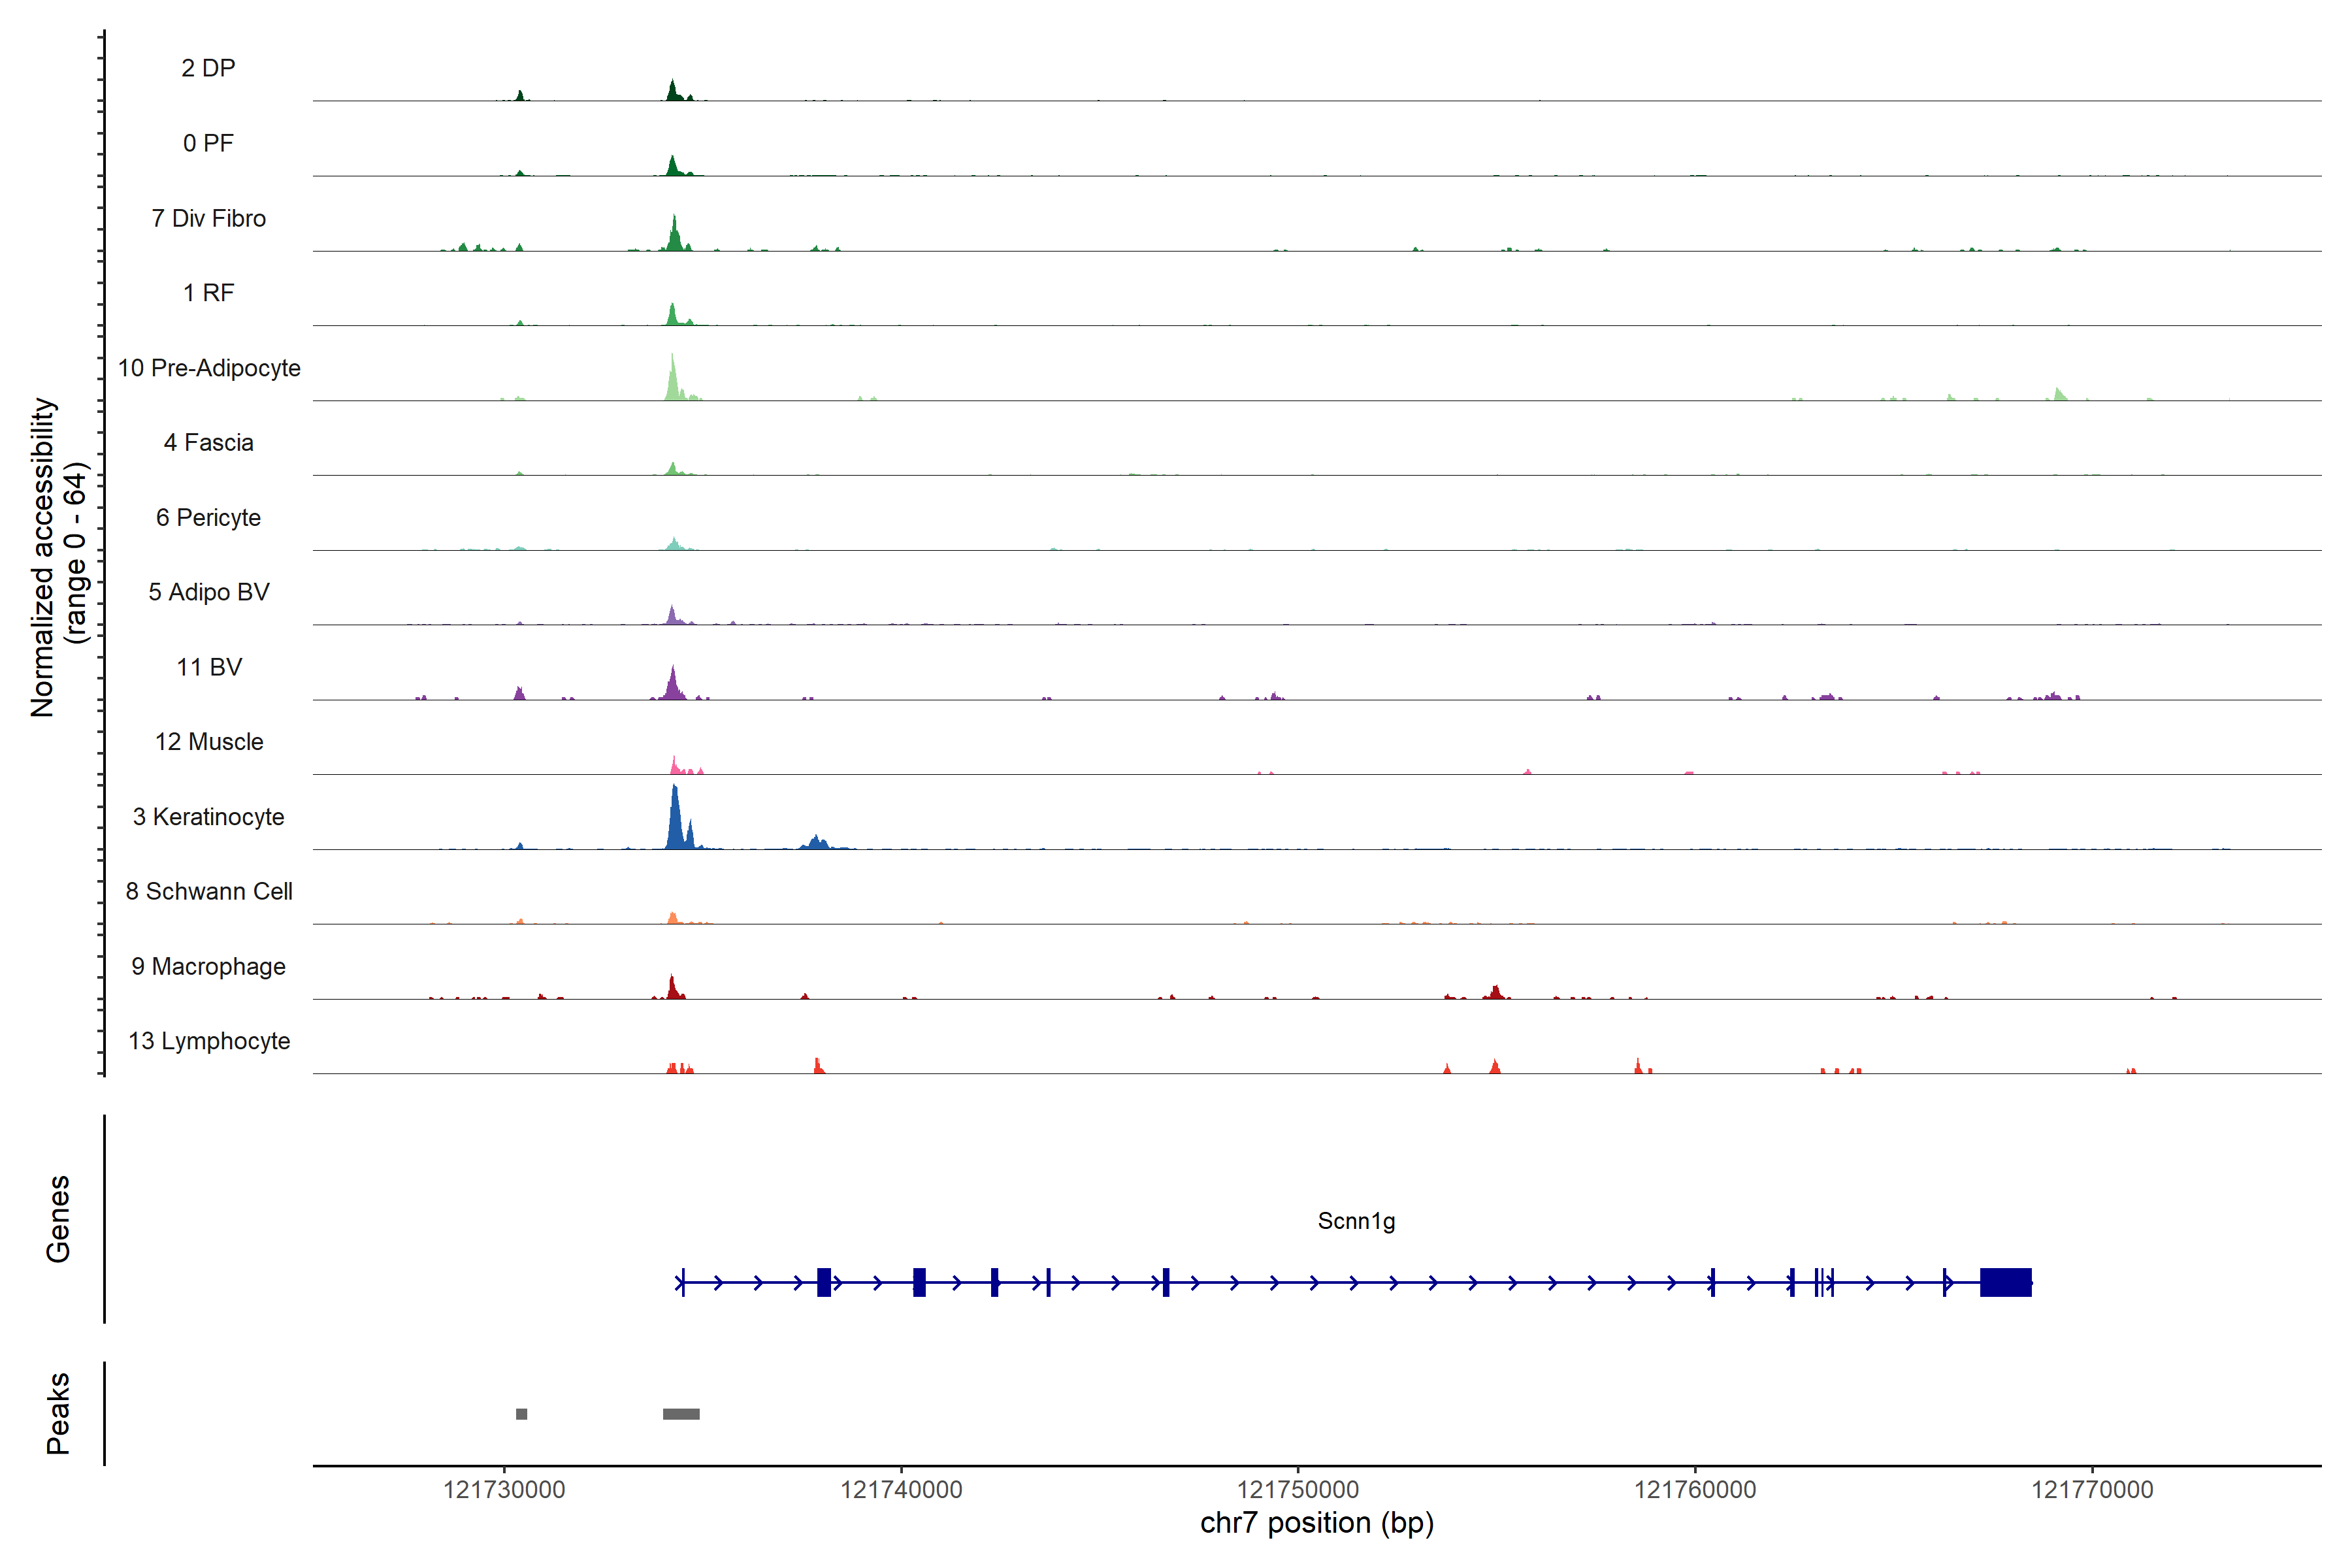Click the 121750000 axis tick label
The width and height of the screenshot is (2352, 1568).
1298,1490
